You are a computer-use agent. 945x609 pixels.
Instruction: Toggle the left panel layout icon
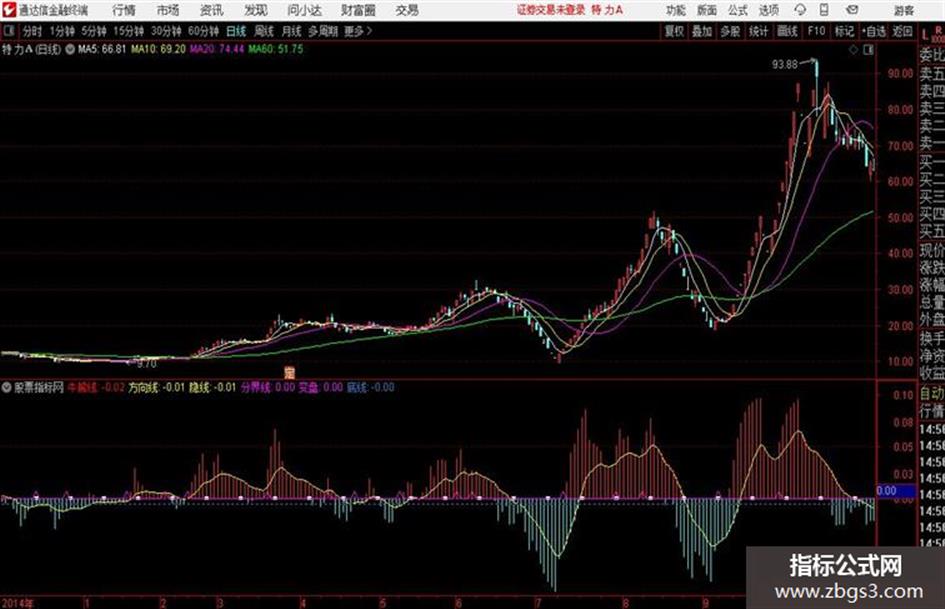point(9,31)
